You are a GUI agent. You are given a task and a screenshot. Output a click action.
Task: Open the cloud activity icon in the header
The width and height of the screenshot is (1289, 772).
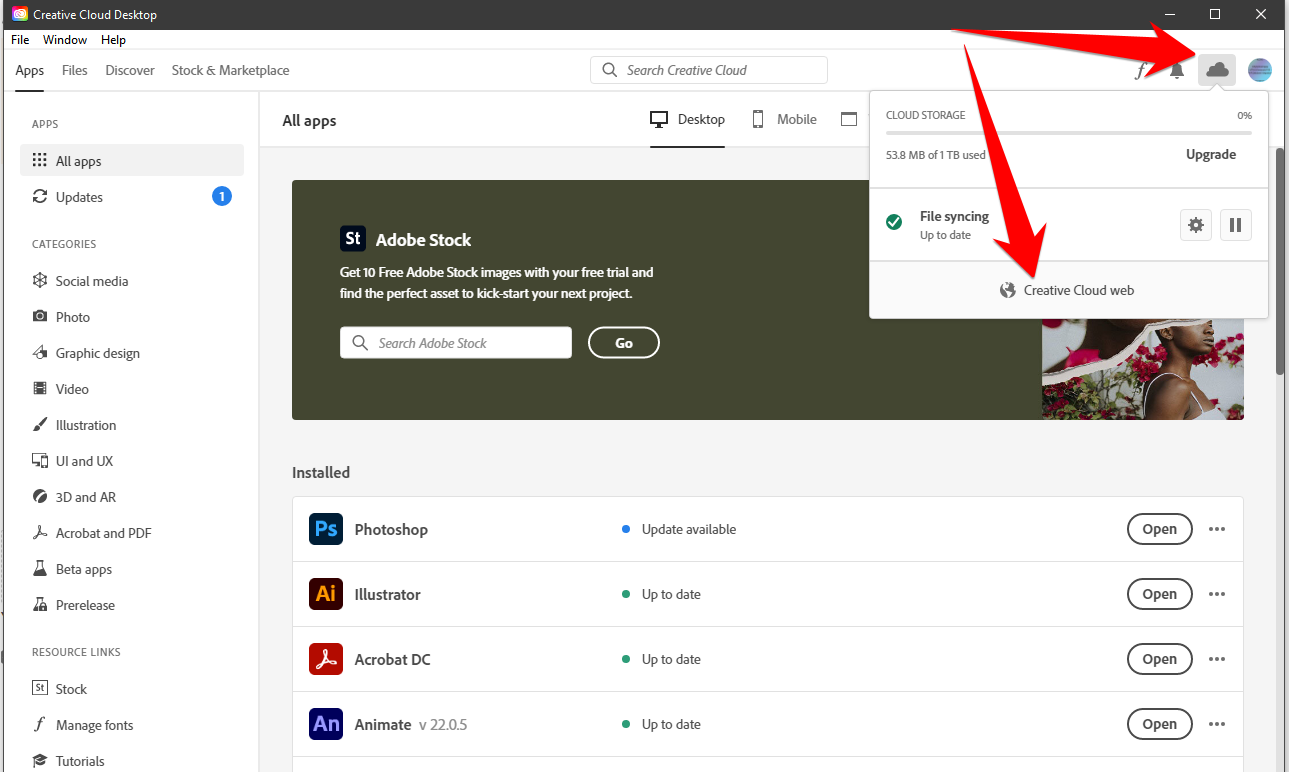click(x=1217, y=70)
